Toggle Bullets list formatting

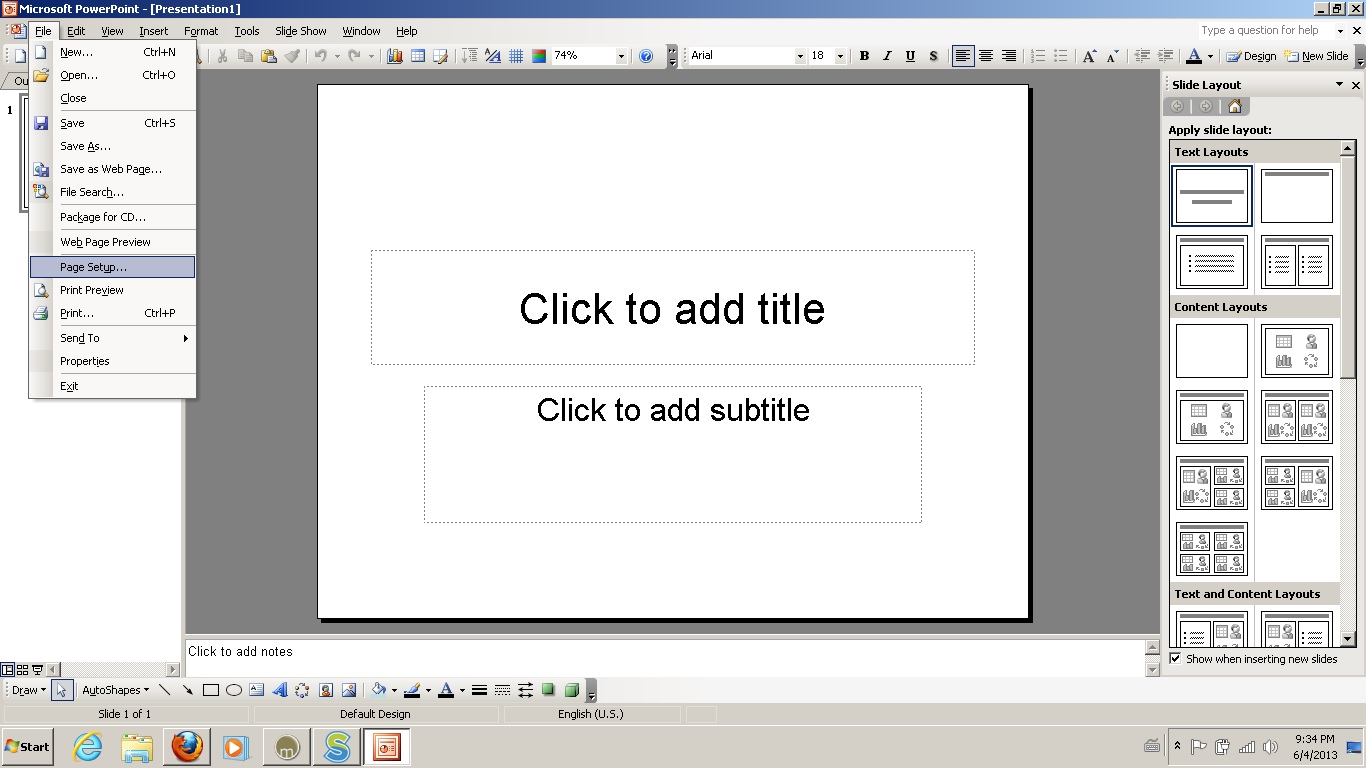click(x=1061, y=56)
